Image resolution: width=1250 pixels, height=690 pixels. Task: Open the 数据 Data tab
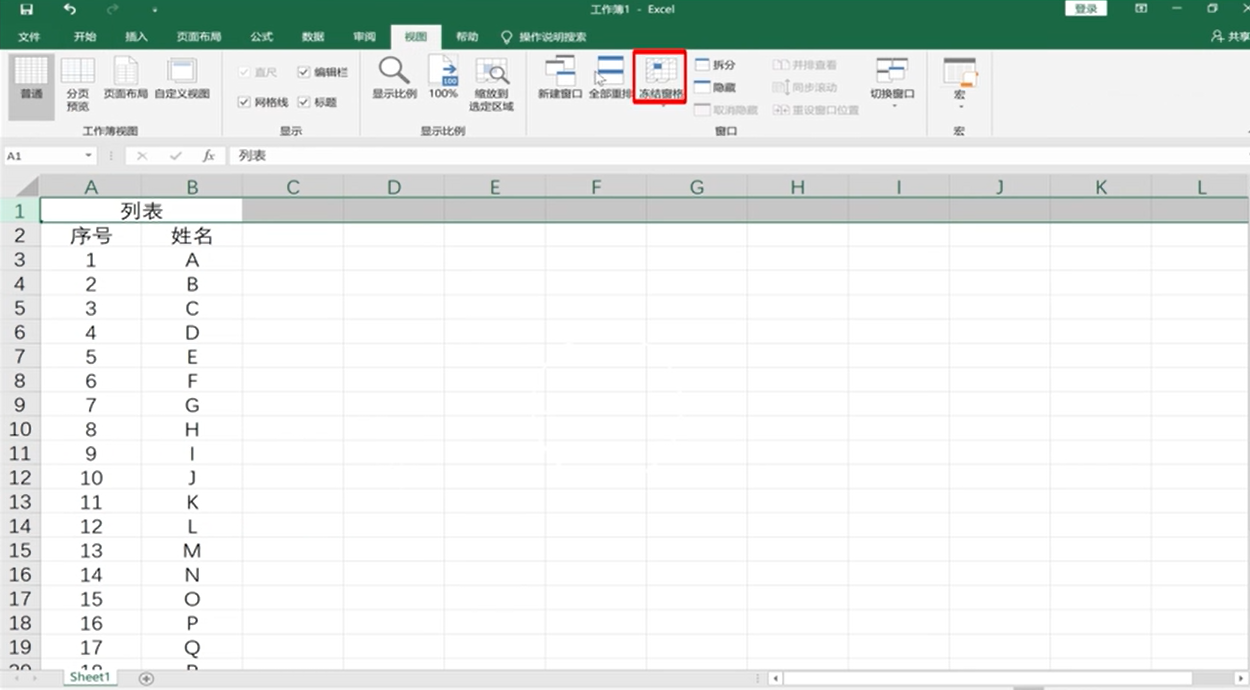click(313, 37)
